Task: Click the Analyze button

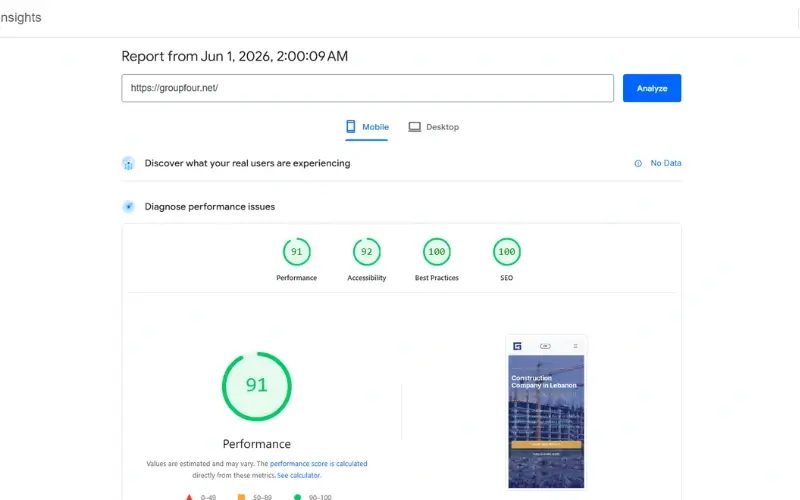Action: [652, 88]
